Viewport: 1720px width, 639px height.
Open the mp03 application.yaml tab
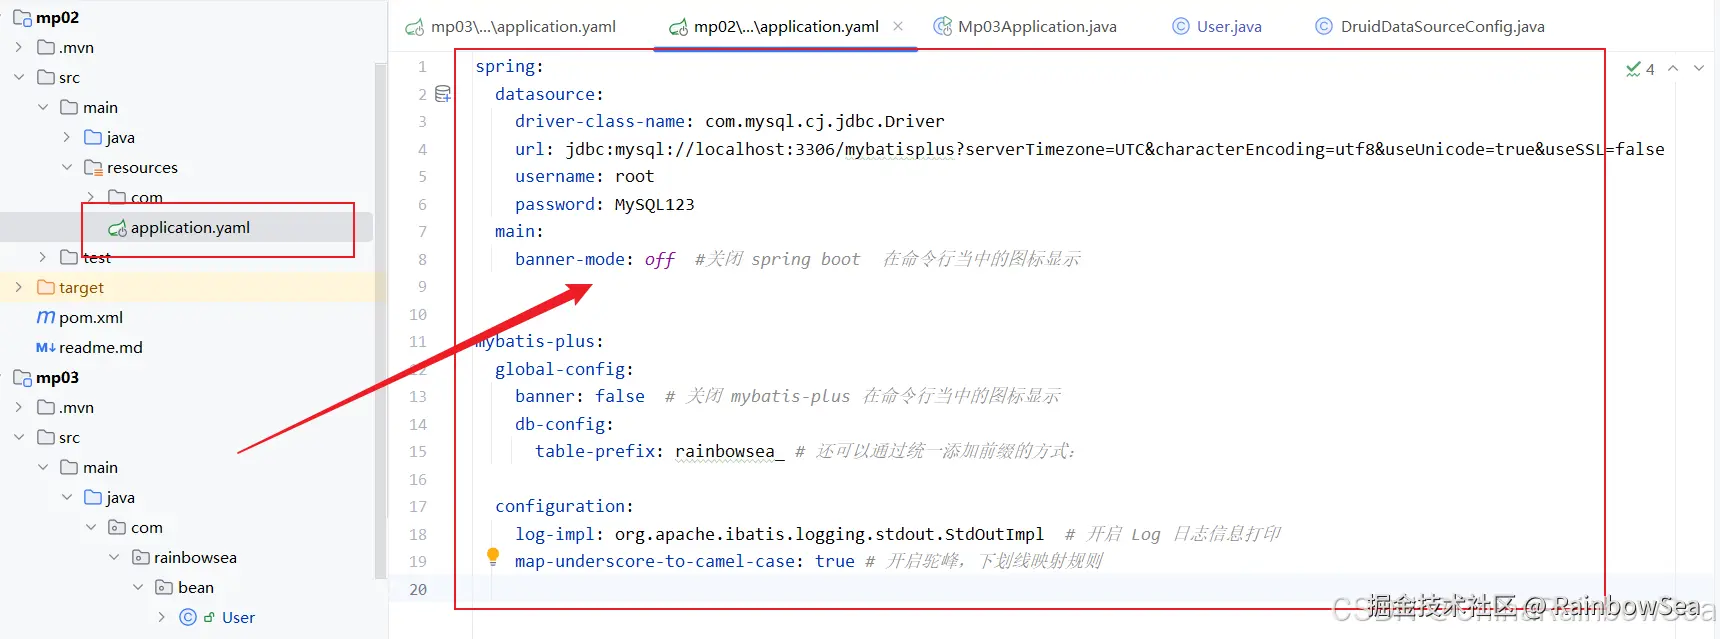(x=510, y=27)
